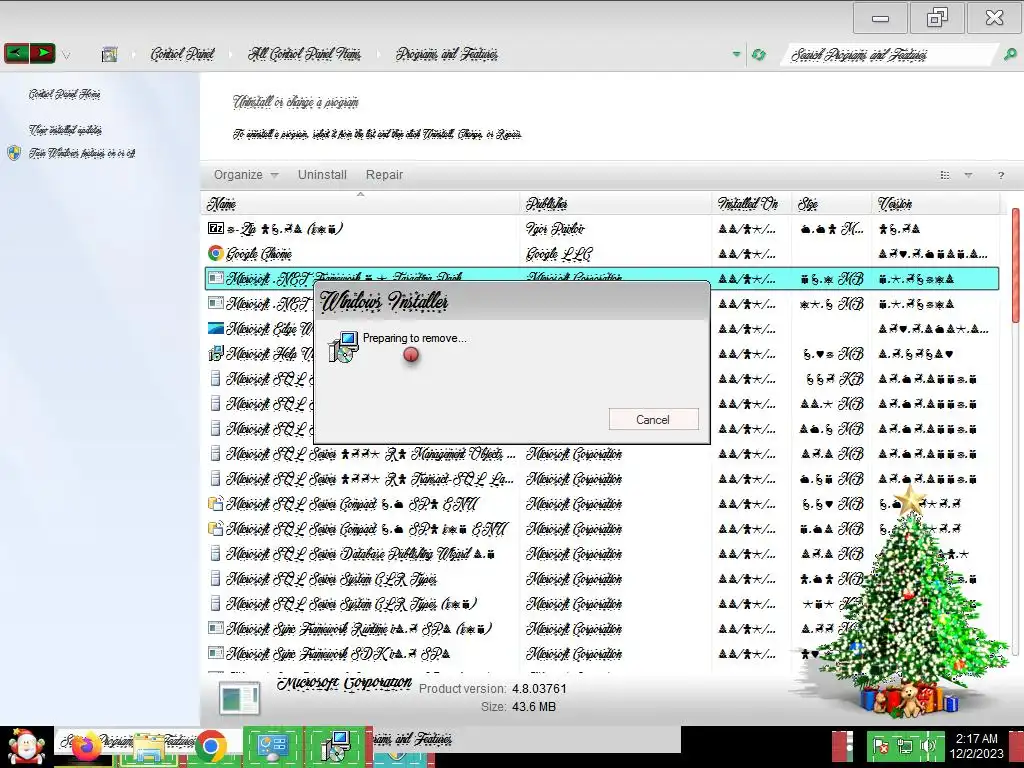Screen dimensions: 1024x768
Task: Select the 7-Zip program icon
Action: [216, 228]
